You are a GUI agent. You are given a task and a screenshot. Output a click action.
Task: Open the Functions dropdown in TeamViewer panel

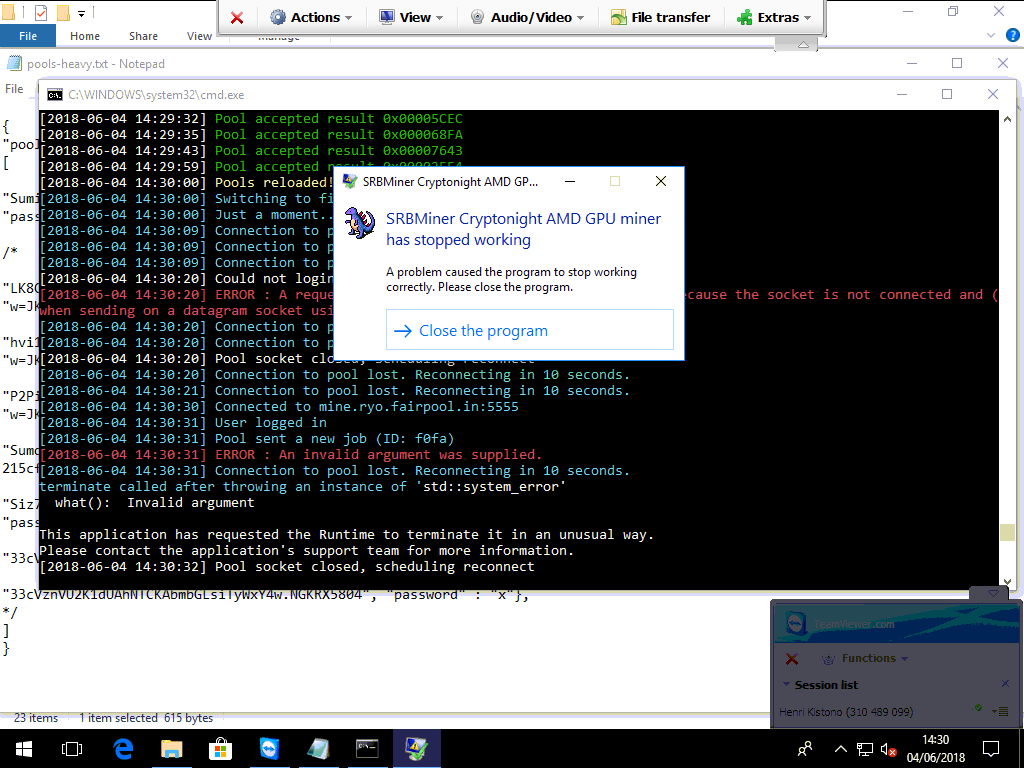(865, 658)
